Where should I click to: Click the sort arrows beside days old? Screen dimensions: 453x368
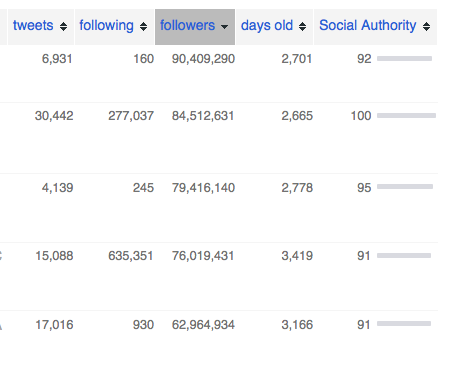click(x=302, y=26)
